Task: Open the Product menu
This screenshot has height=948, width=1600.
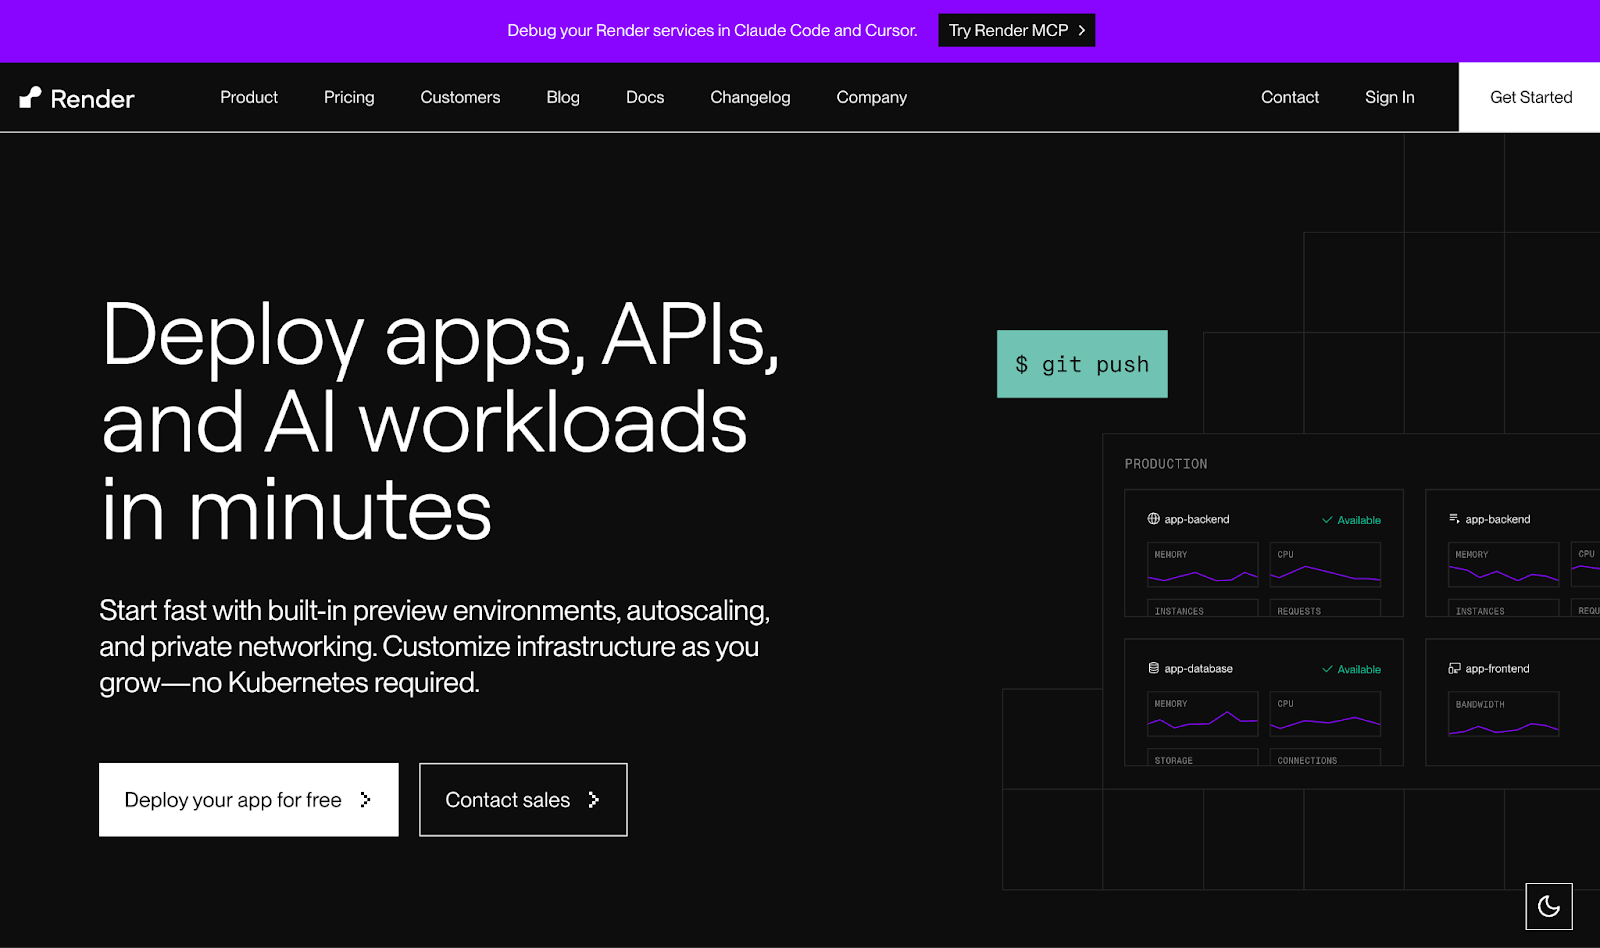Action: (249, 97)
